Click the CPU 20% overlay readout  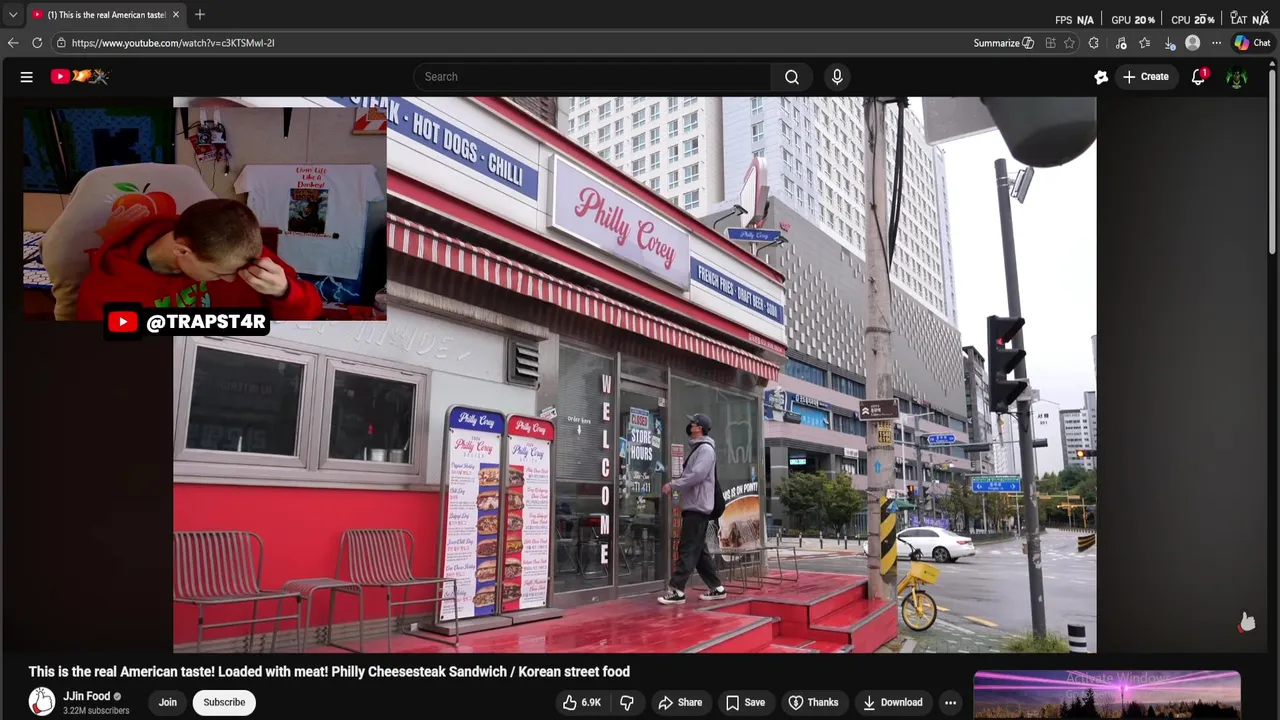point(1193,20)
